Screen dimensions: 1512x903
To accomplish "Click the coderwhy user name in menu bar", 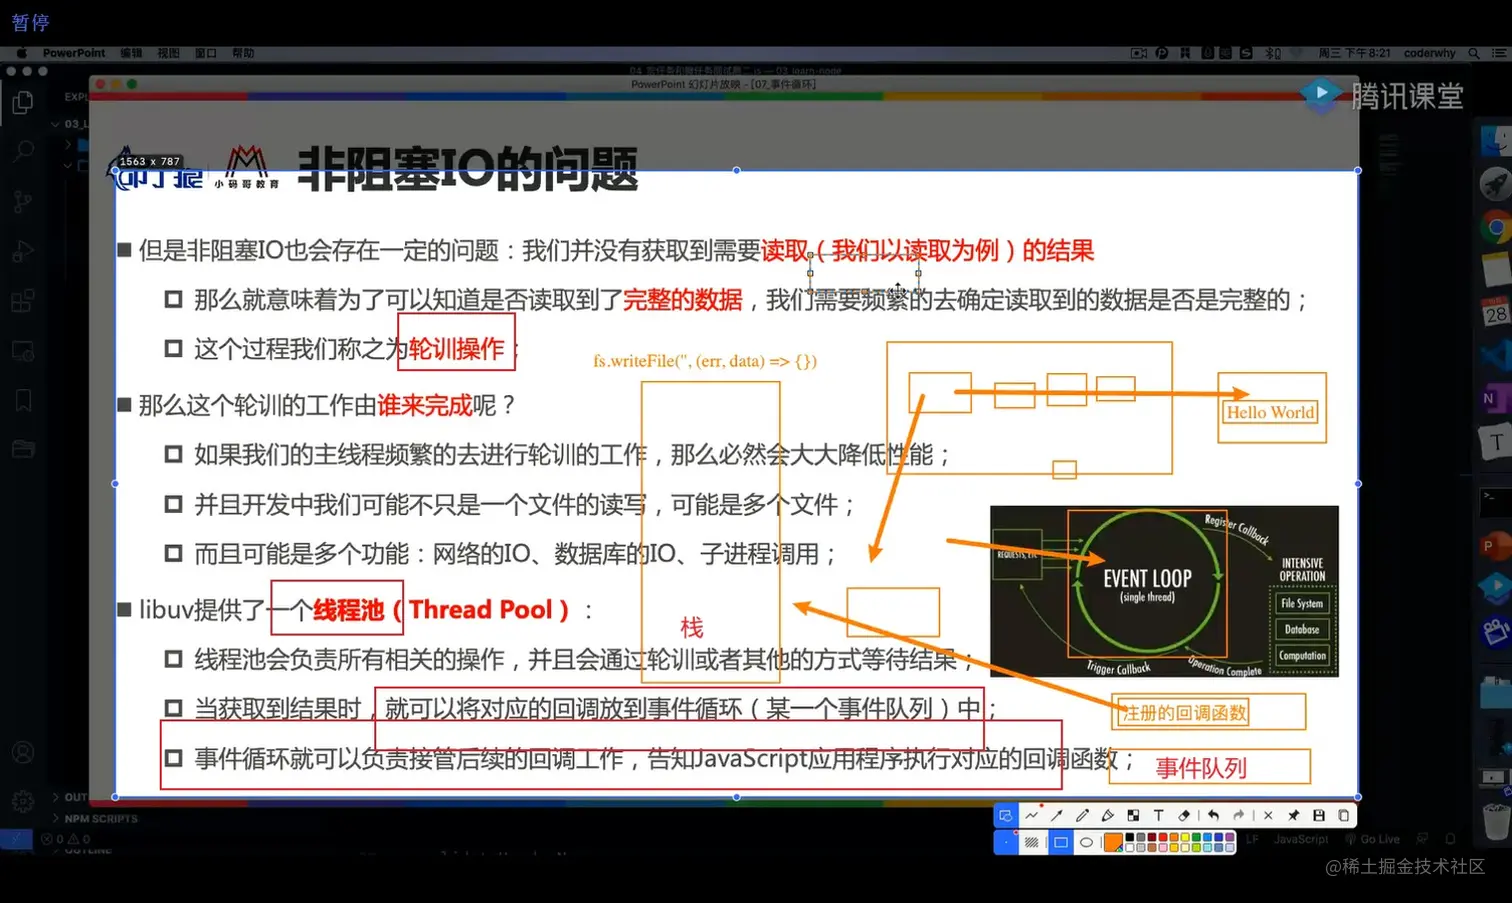I will coord(1429,53).
